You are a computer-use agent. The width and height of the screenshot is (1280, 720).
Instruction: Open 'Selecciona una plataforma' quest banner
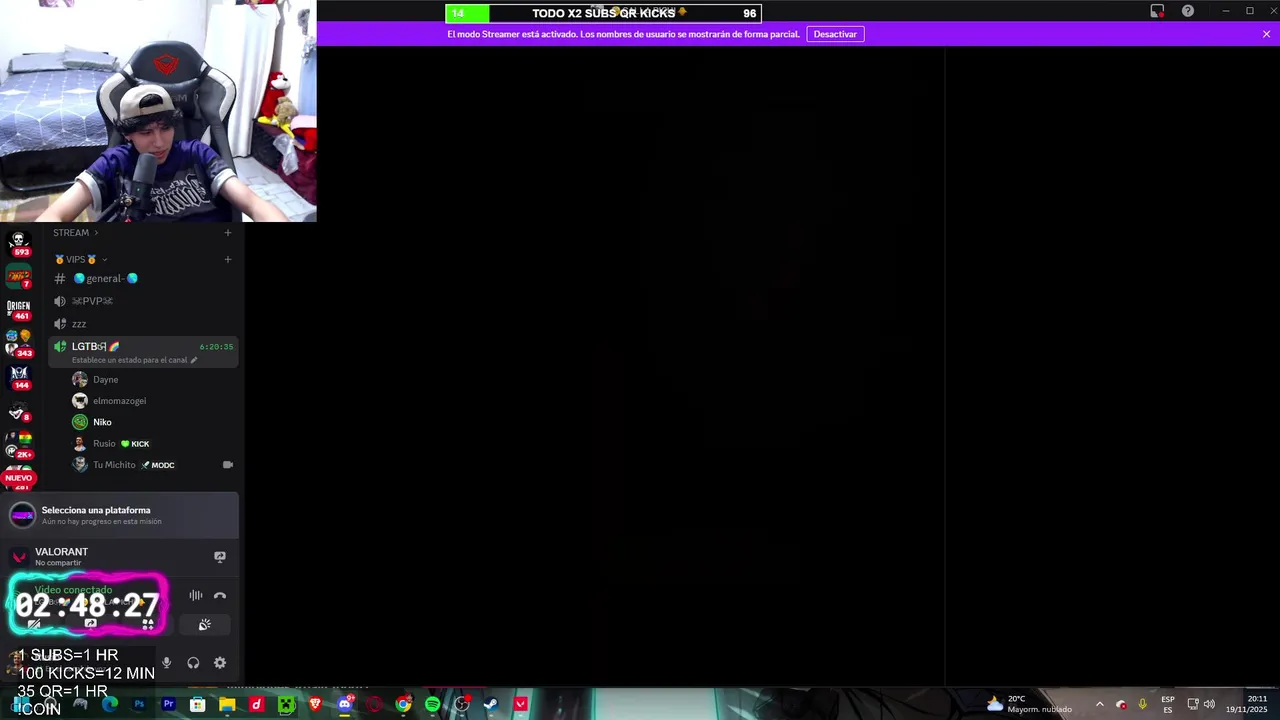coord(120,515)
